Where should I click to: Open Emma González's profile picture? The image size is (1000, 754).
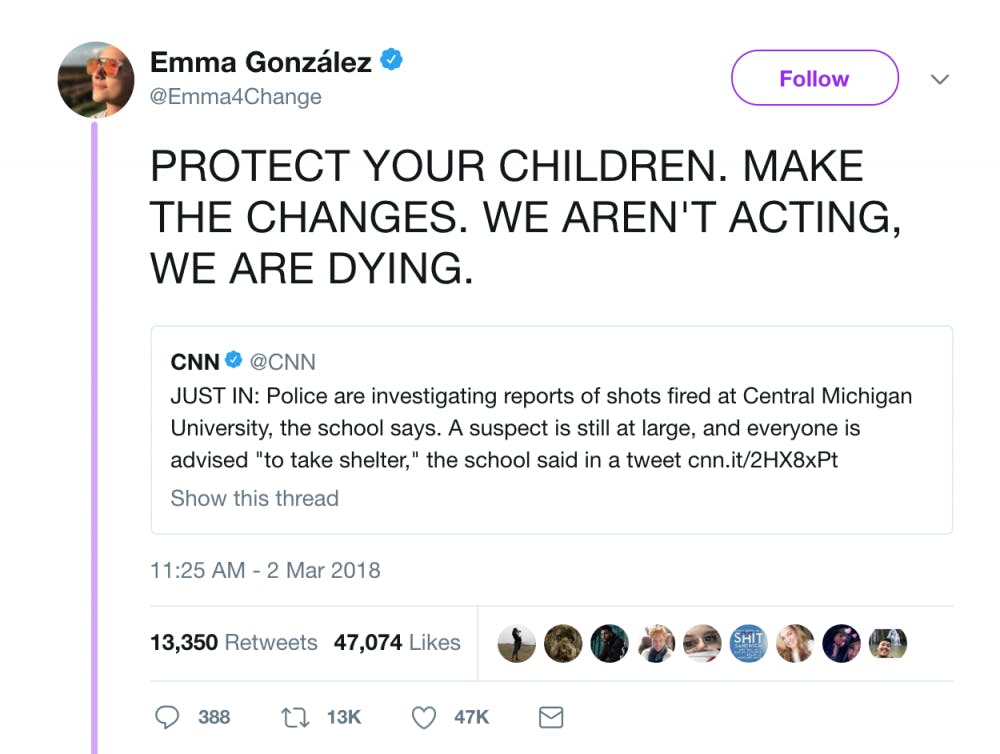pyautogui.click(x=96, y=80)
